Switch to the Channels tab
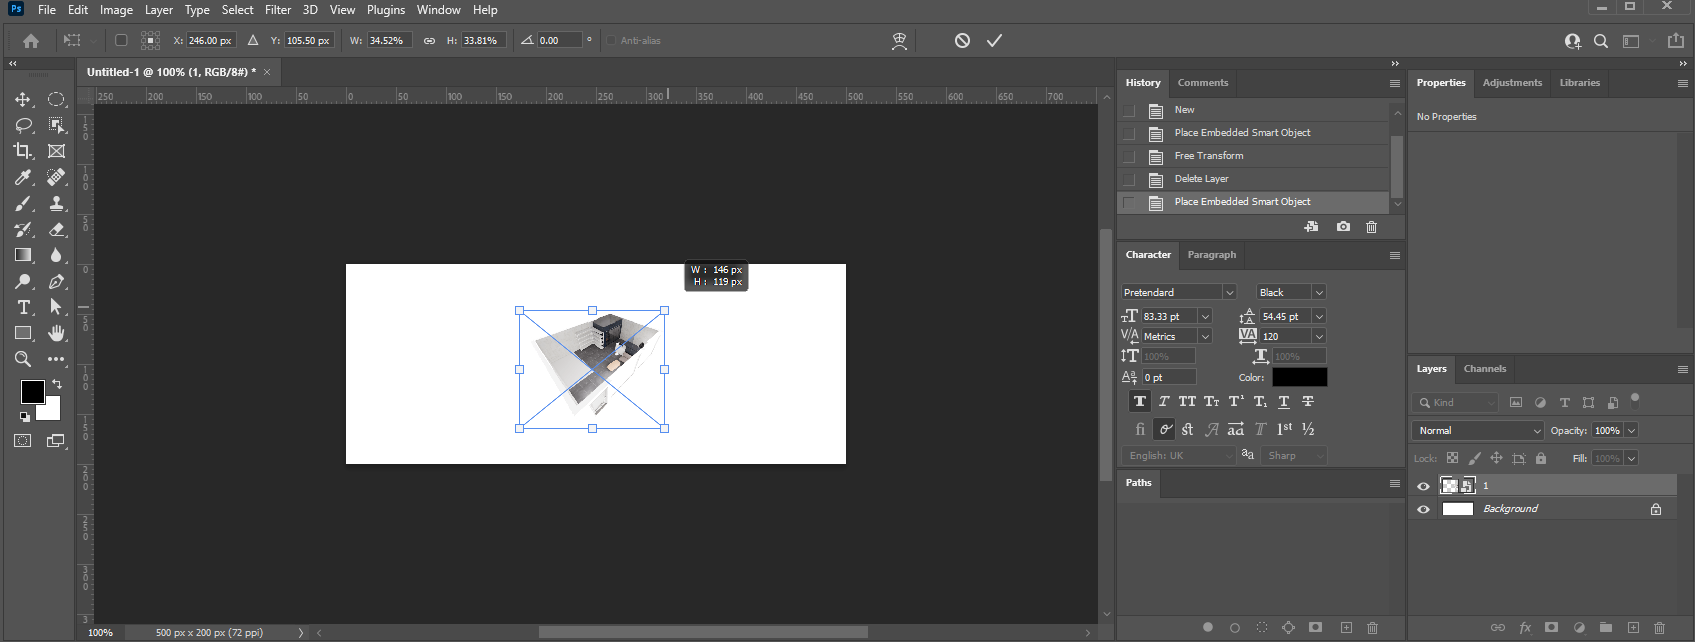 coord(1484,369)
